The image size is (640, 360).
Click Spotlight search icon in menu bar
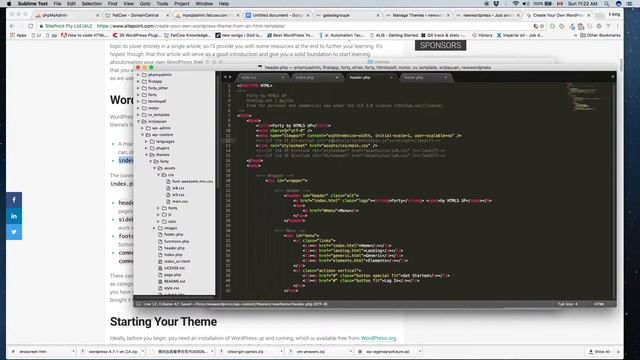(607, 4)
